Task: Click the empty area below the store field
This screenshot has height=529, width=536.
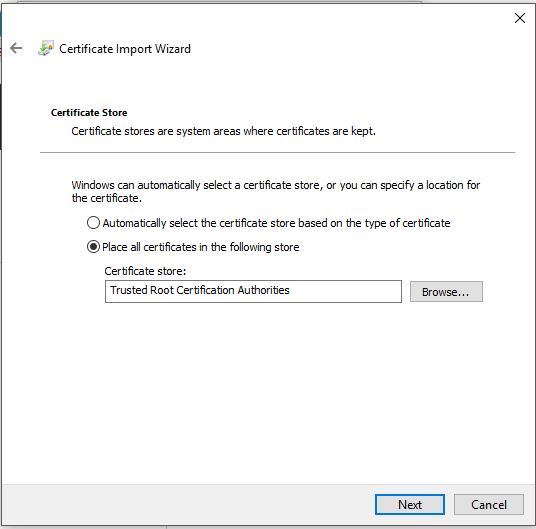Action: pos(267,393)
